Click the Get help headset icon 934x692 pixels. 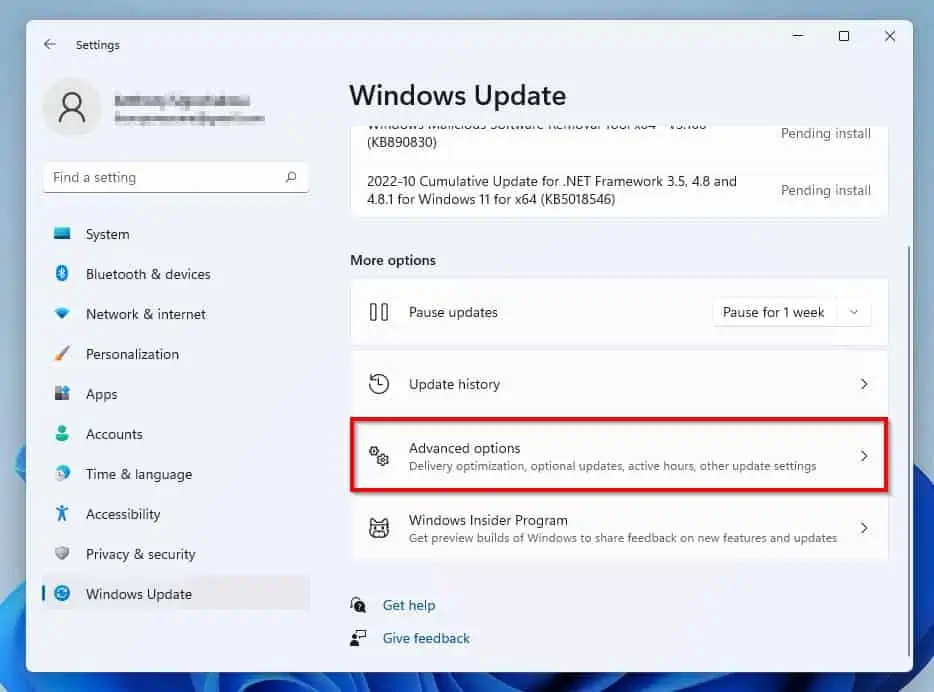(x=358, y=605)
